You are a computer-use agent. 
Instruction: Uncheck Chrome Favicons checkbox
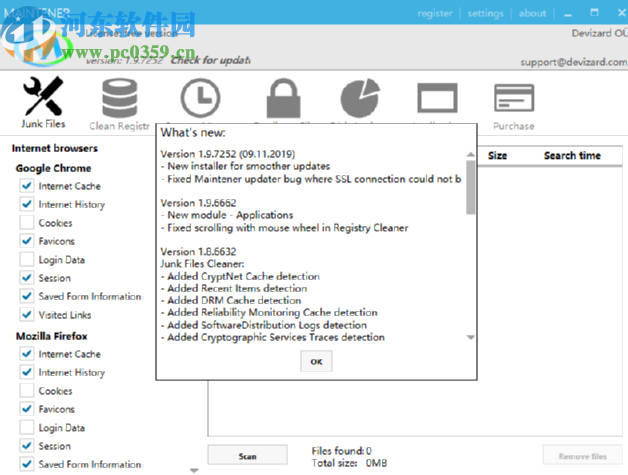27,241
